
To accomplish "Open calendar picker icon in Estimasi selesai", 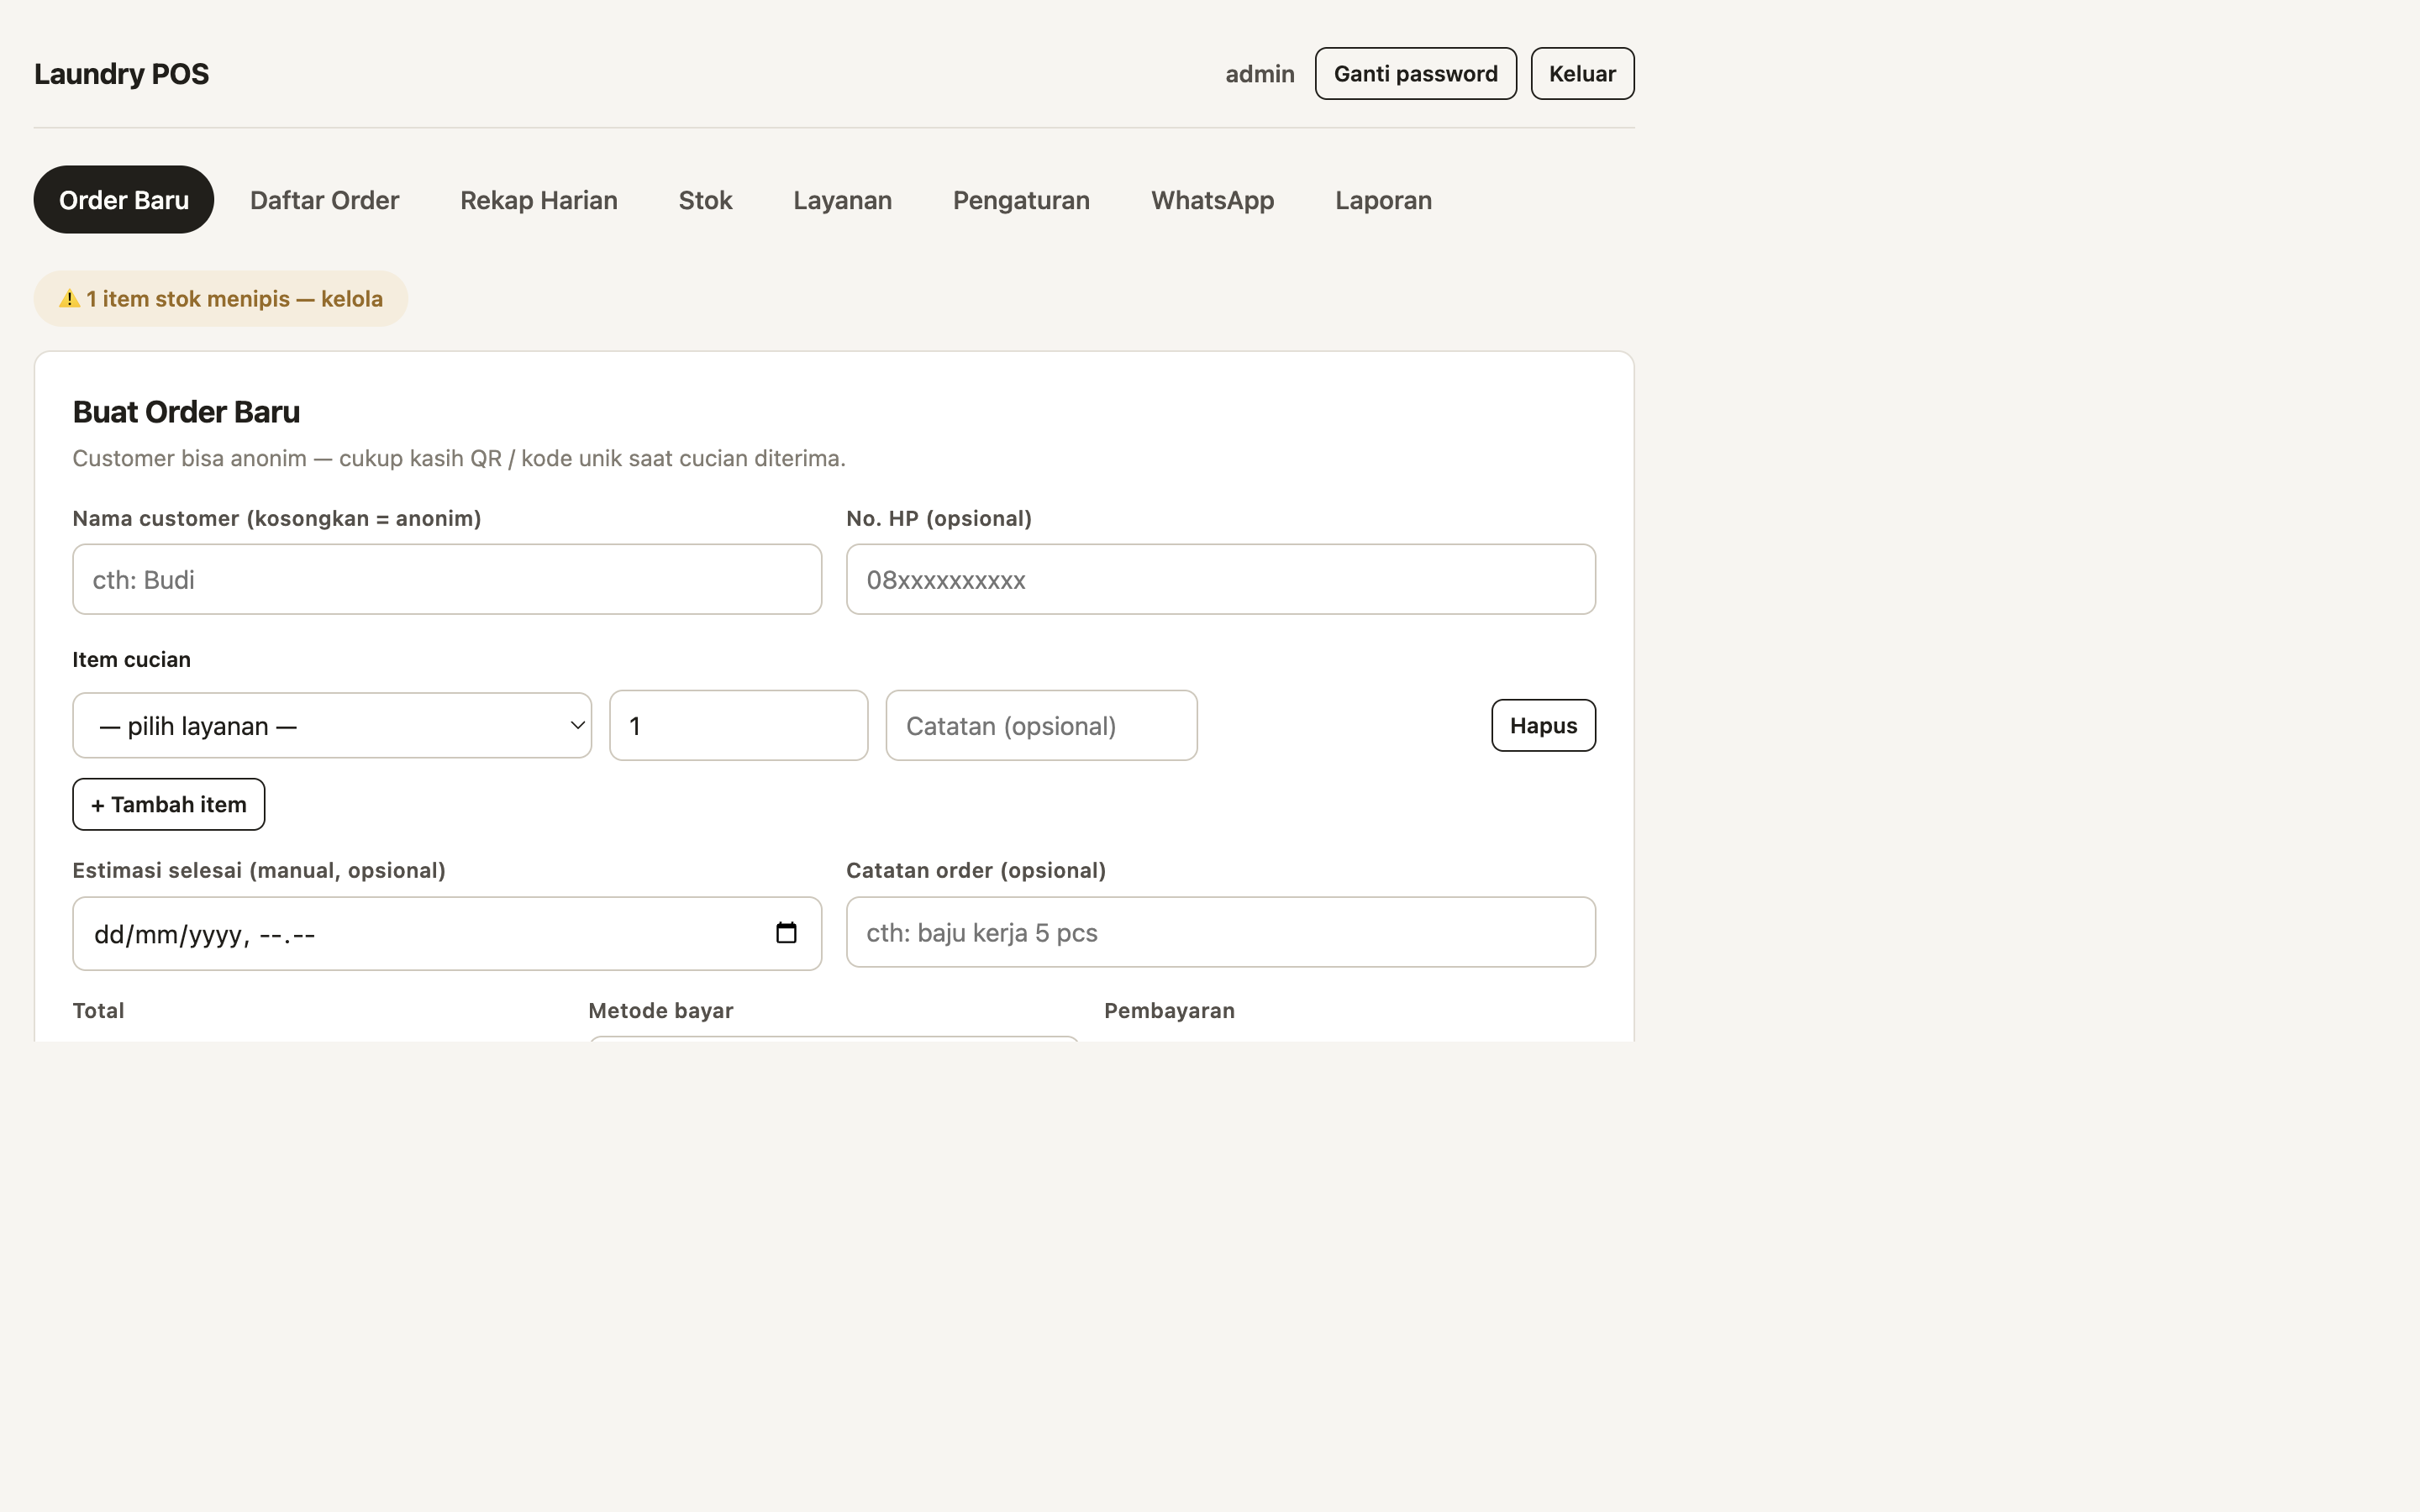I will [x=786, y=933].
